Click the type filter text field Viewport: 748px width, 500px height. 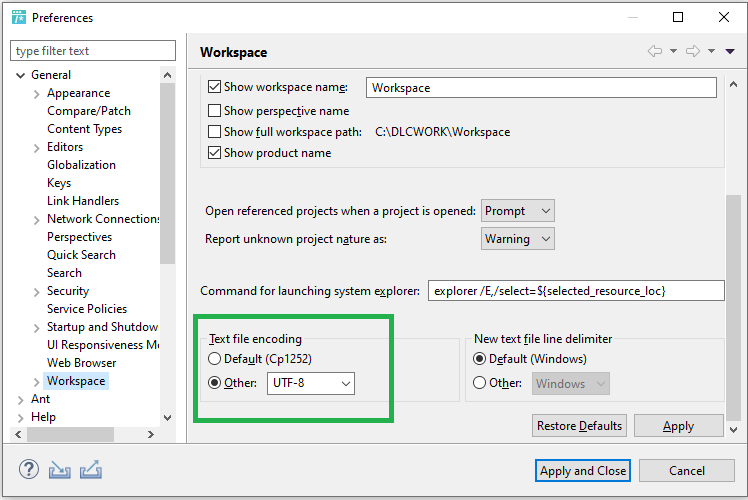[x=92, y=51]
